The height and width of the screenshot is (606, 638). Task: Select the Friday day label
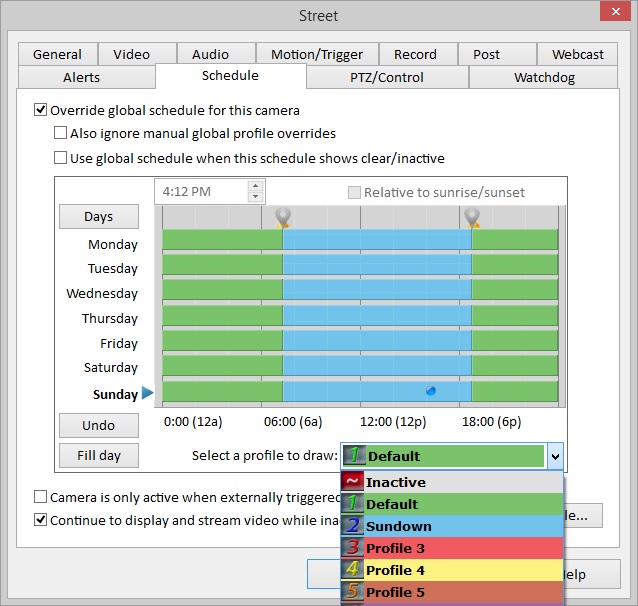coord(119,343)
